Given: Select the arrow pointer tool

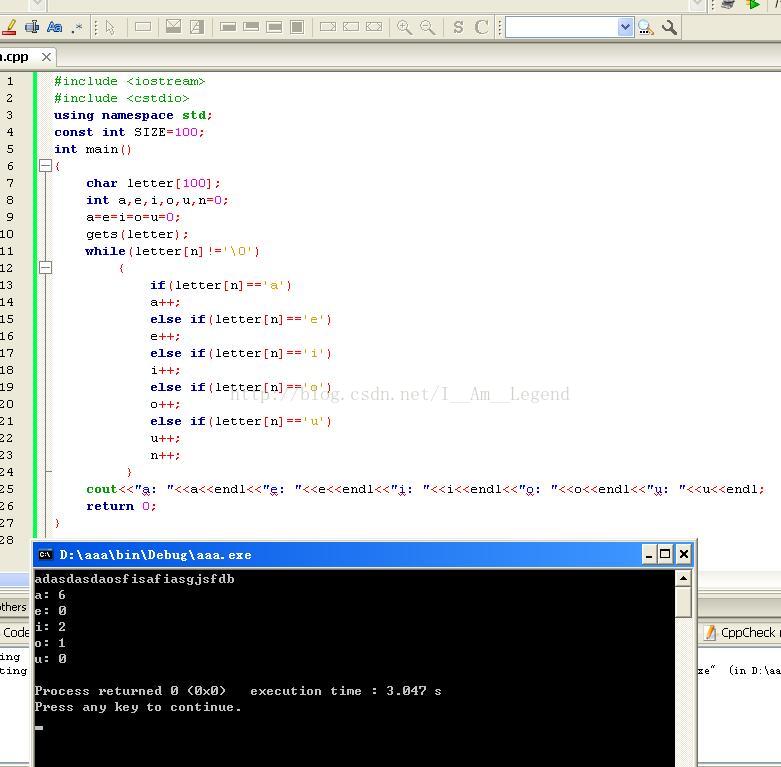Looking at the screenshot, I should pyautogui.click(x=110, y=27).
